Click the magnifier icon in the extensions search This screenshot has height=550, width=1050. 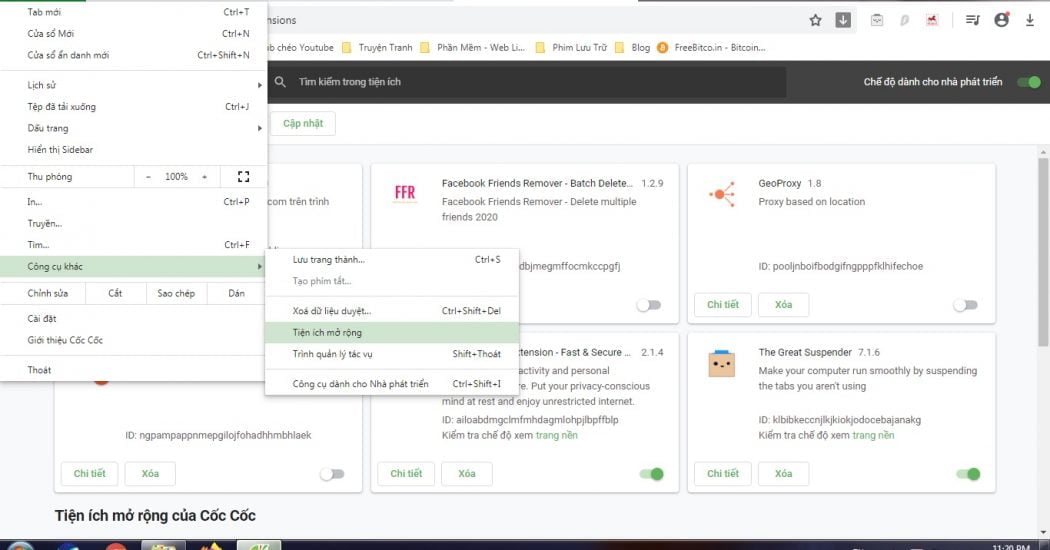(281, 82)
